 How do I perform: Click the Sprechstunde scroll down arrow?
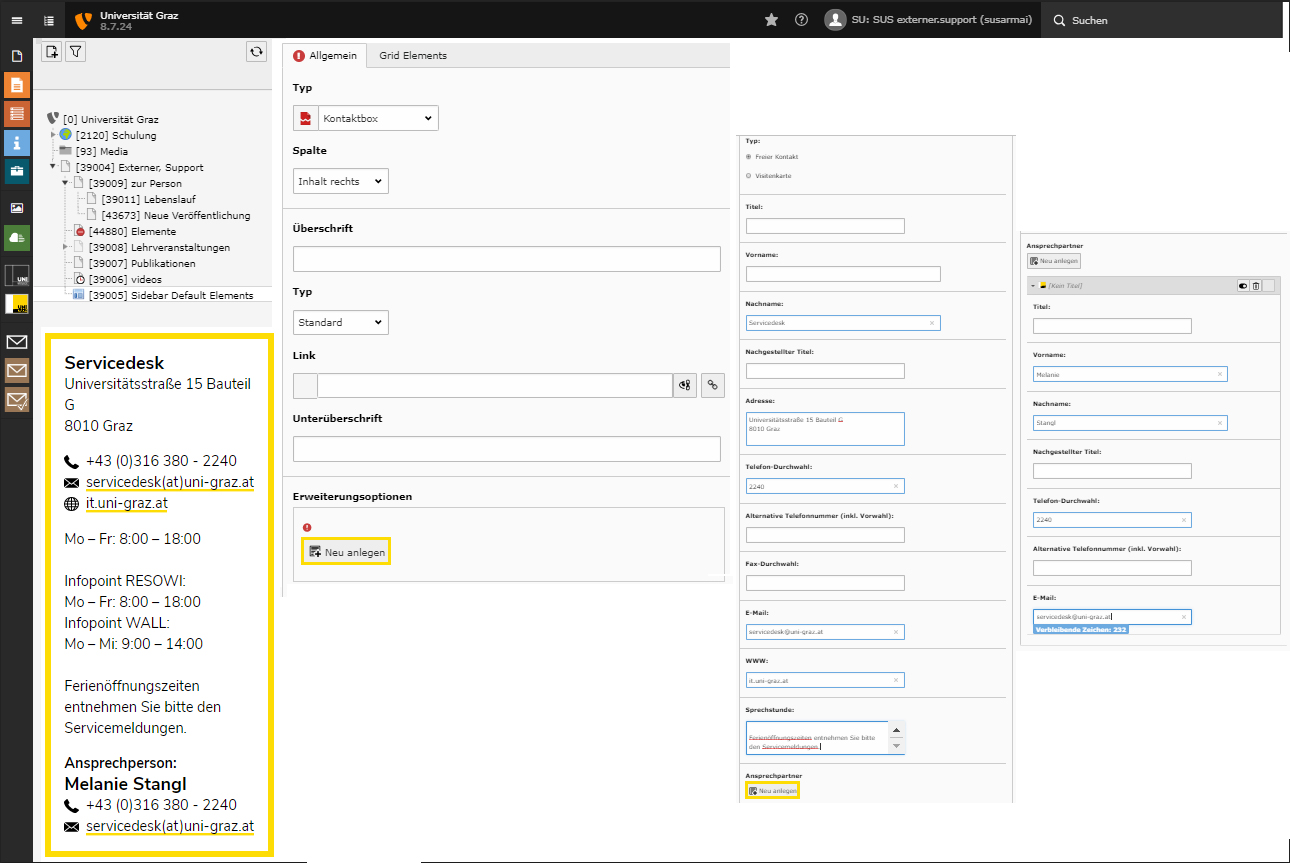pos(897,746)
